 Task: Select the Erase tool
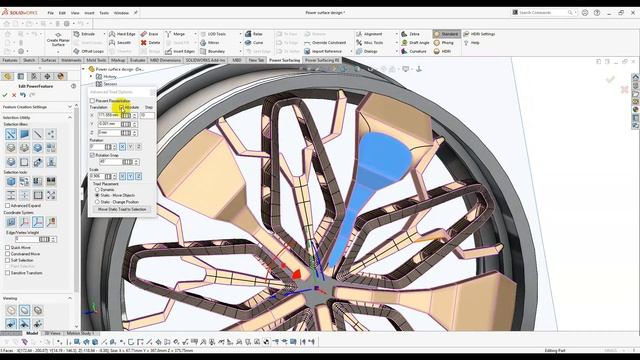[x=149, y=34]
